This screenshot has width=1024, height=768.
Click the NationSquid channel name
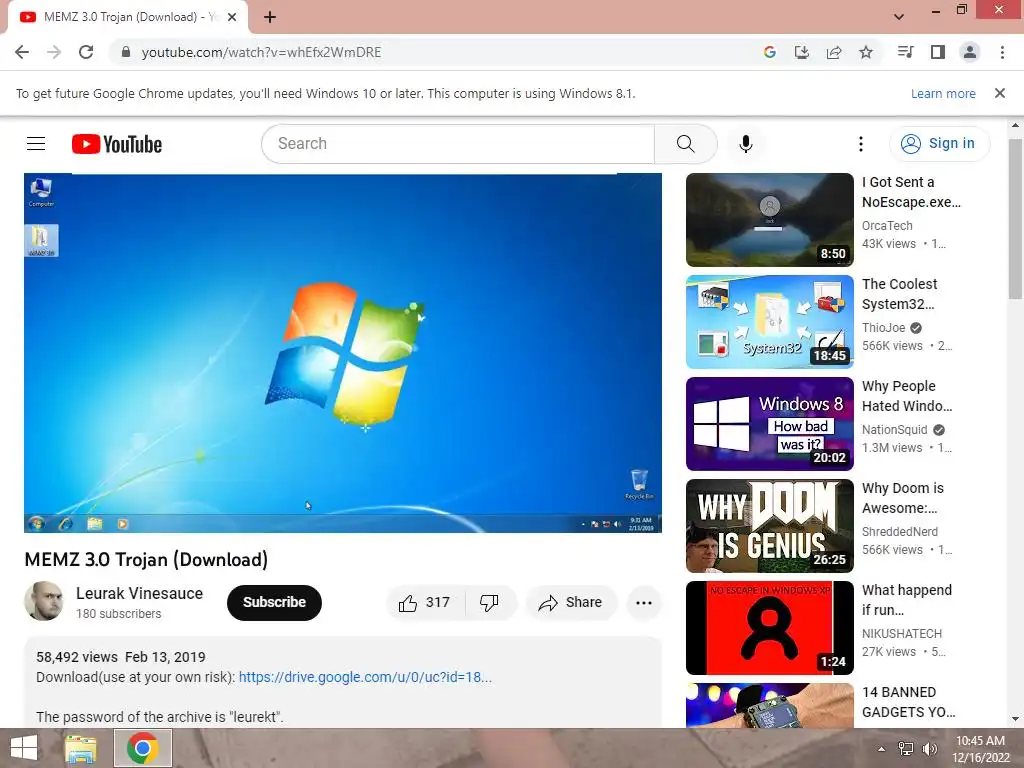894,430
